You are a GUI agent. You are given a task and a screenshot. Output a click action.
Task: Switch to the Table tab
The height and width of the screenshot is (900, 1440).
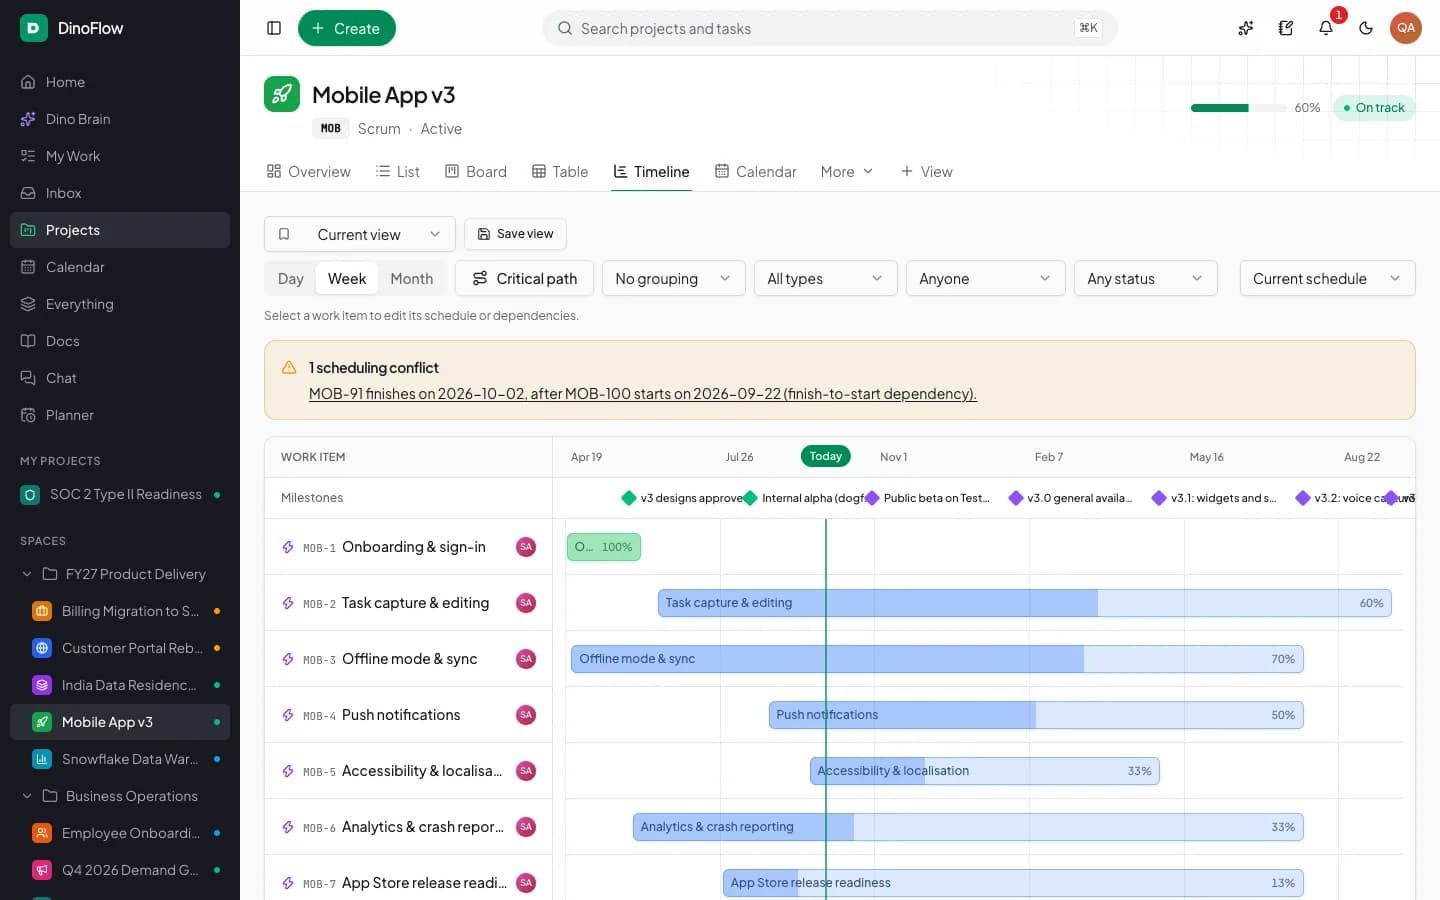coord(560,171)
